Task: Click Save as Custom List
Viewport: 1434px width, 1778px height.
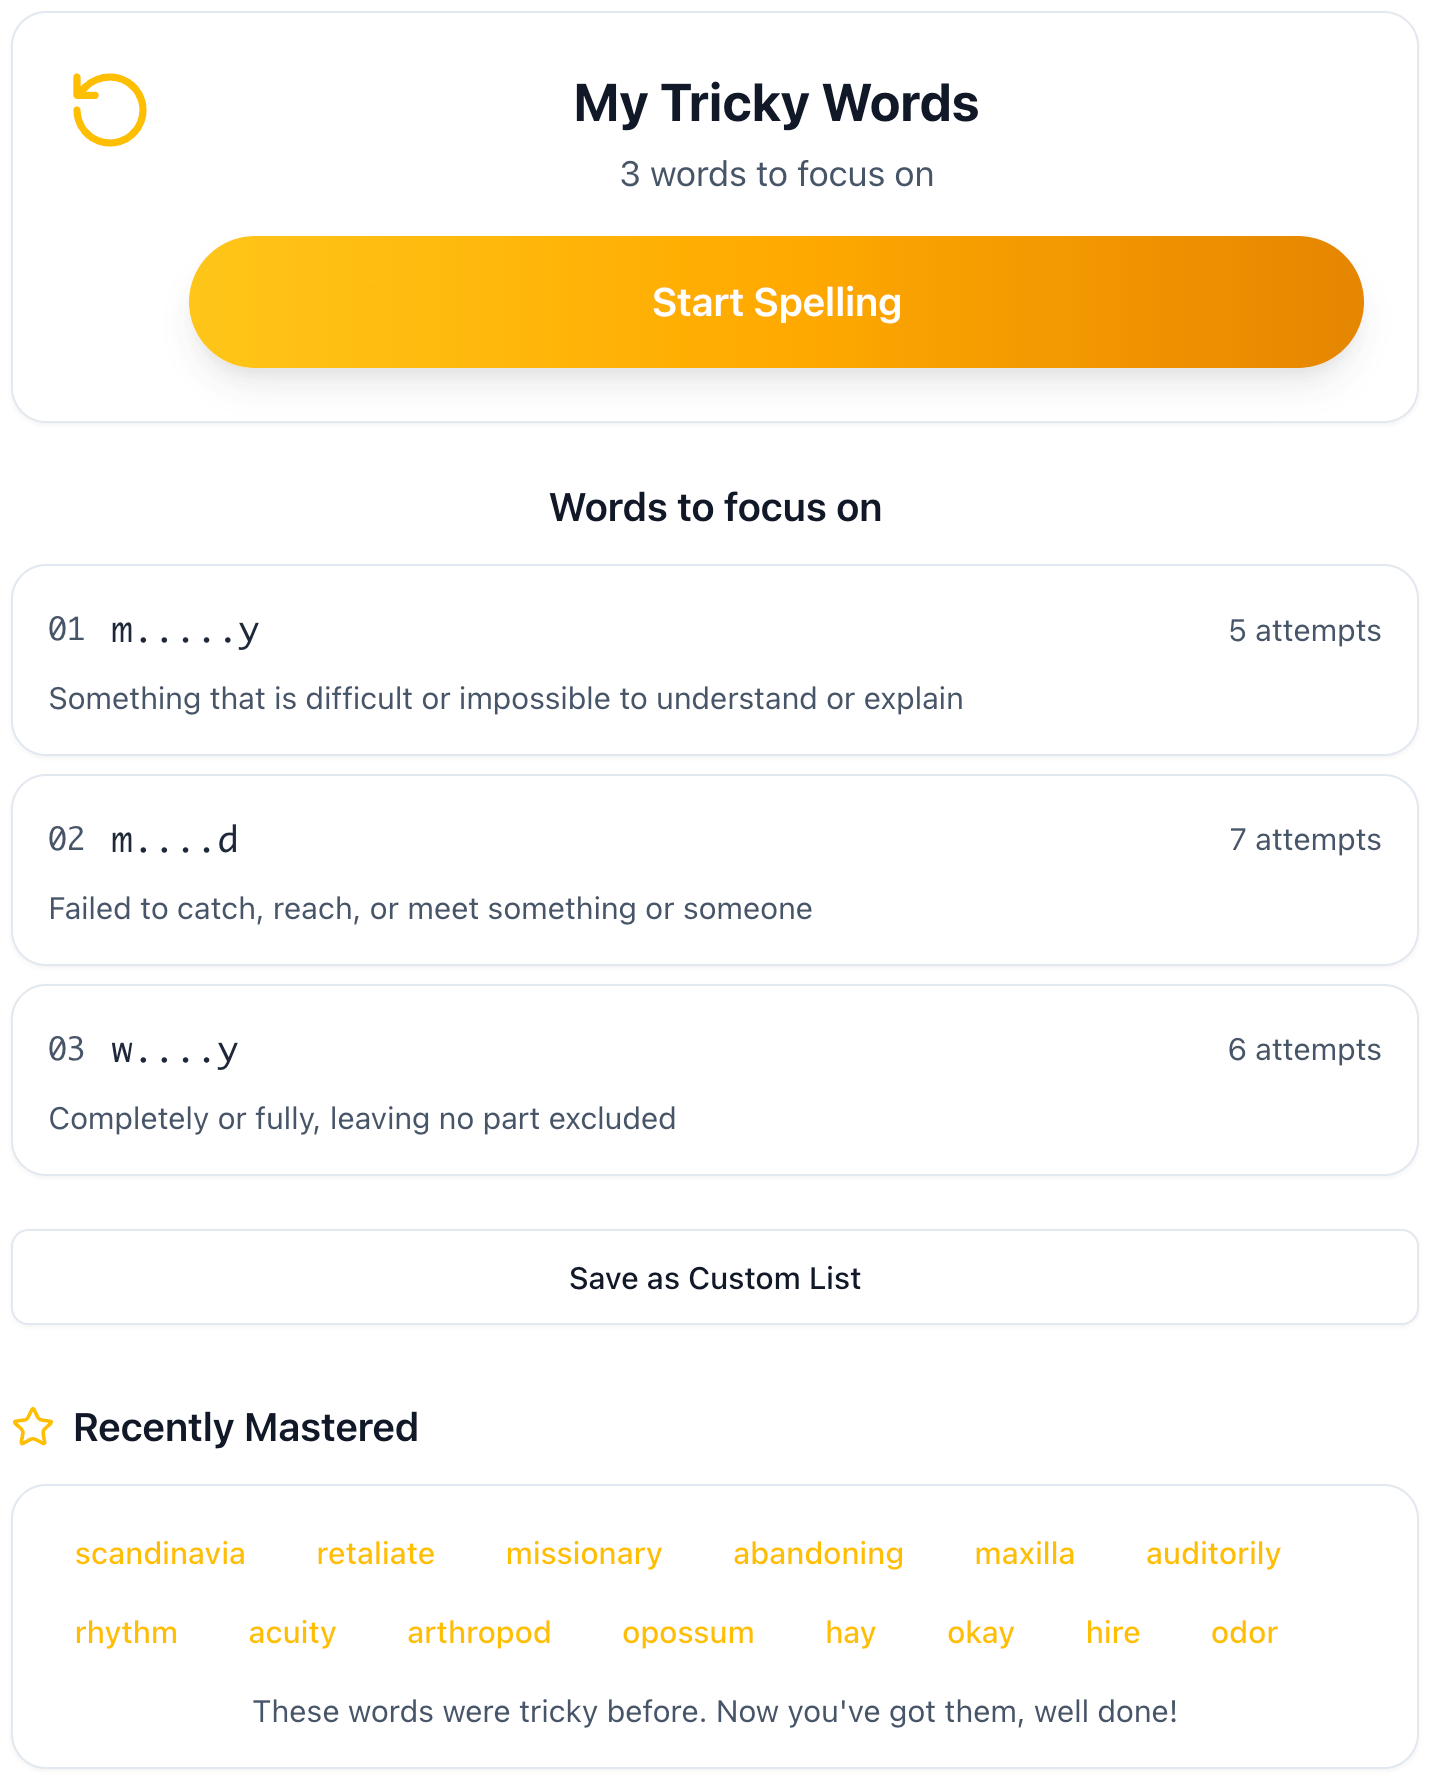Action: coord(714,1277)
